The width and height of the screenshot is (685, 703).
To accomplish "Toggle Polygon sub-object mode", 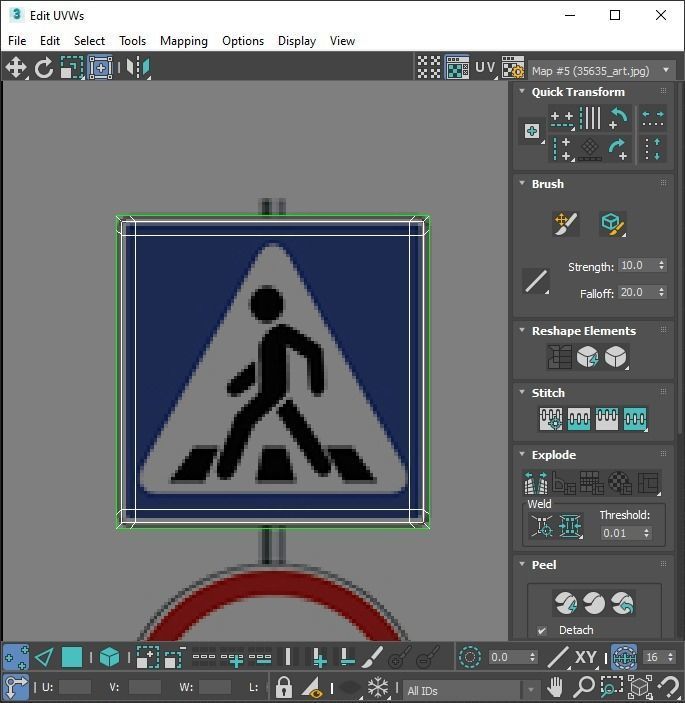I will pos(72,658).
